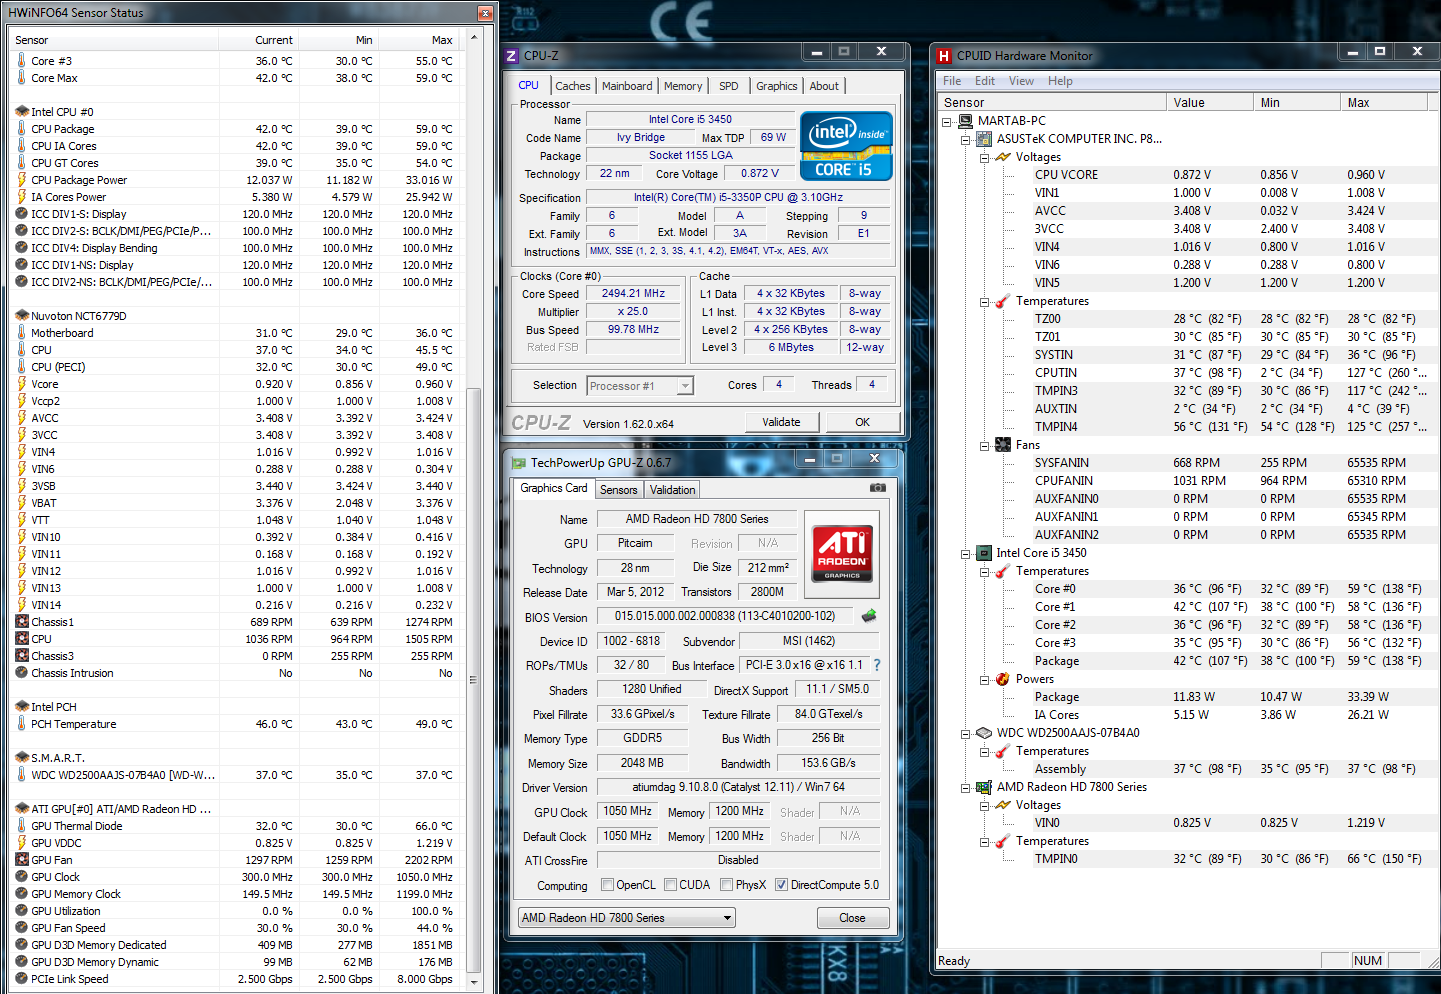Click the CPU-Z purple title bar icon

511,56
